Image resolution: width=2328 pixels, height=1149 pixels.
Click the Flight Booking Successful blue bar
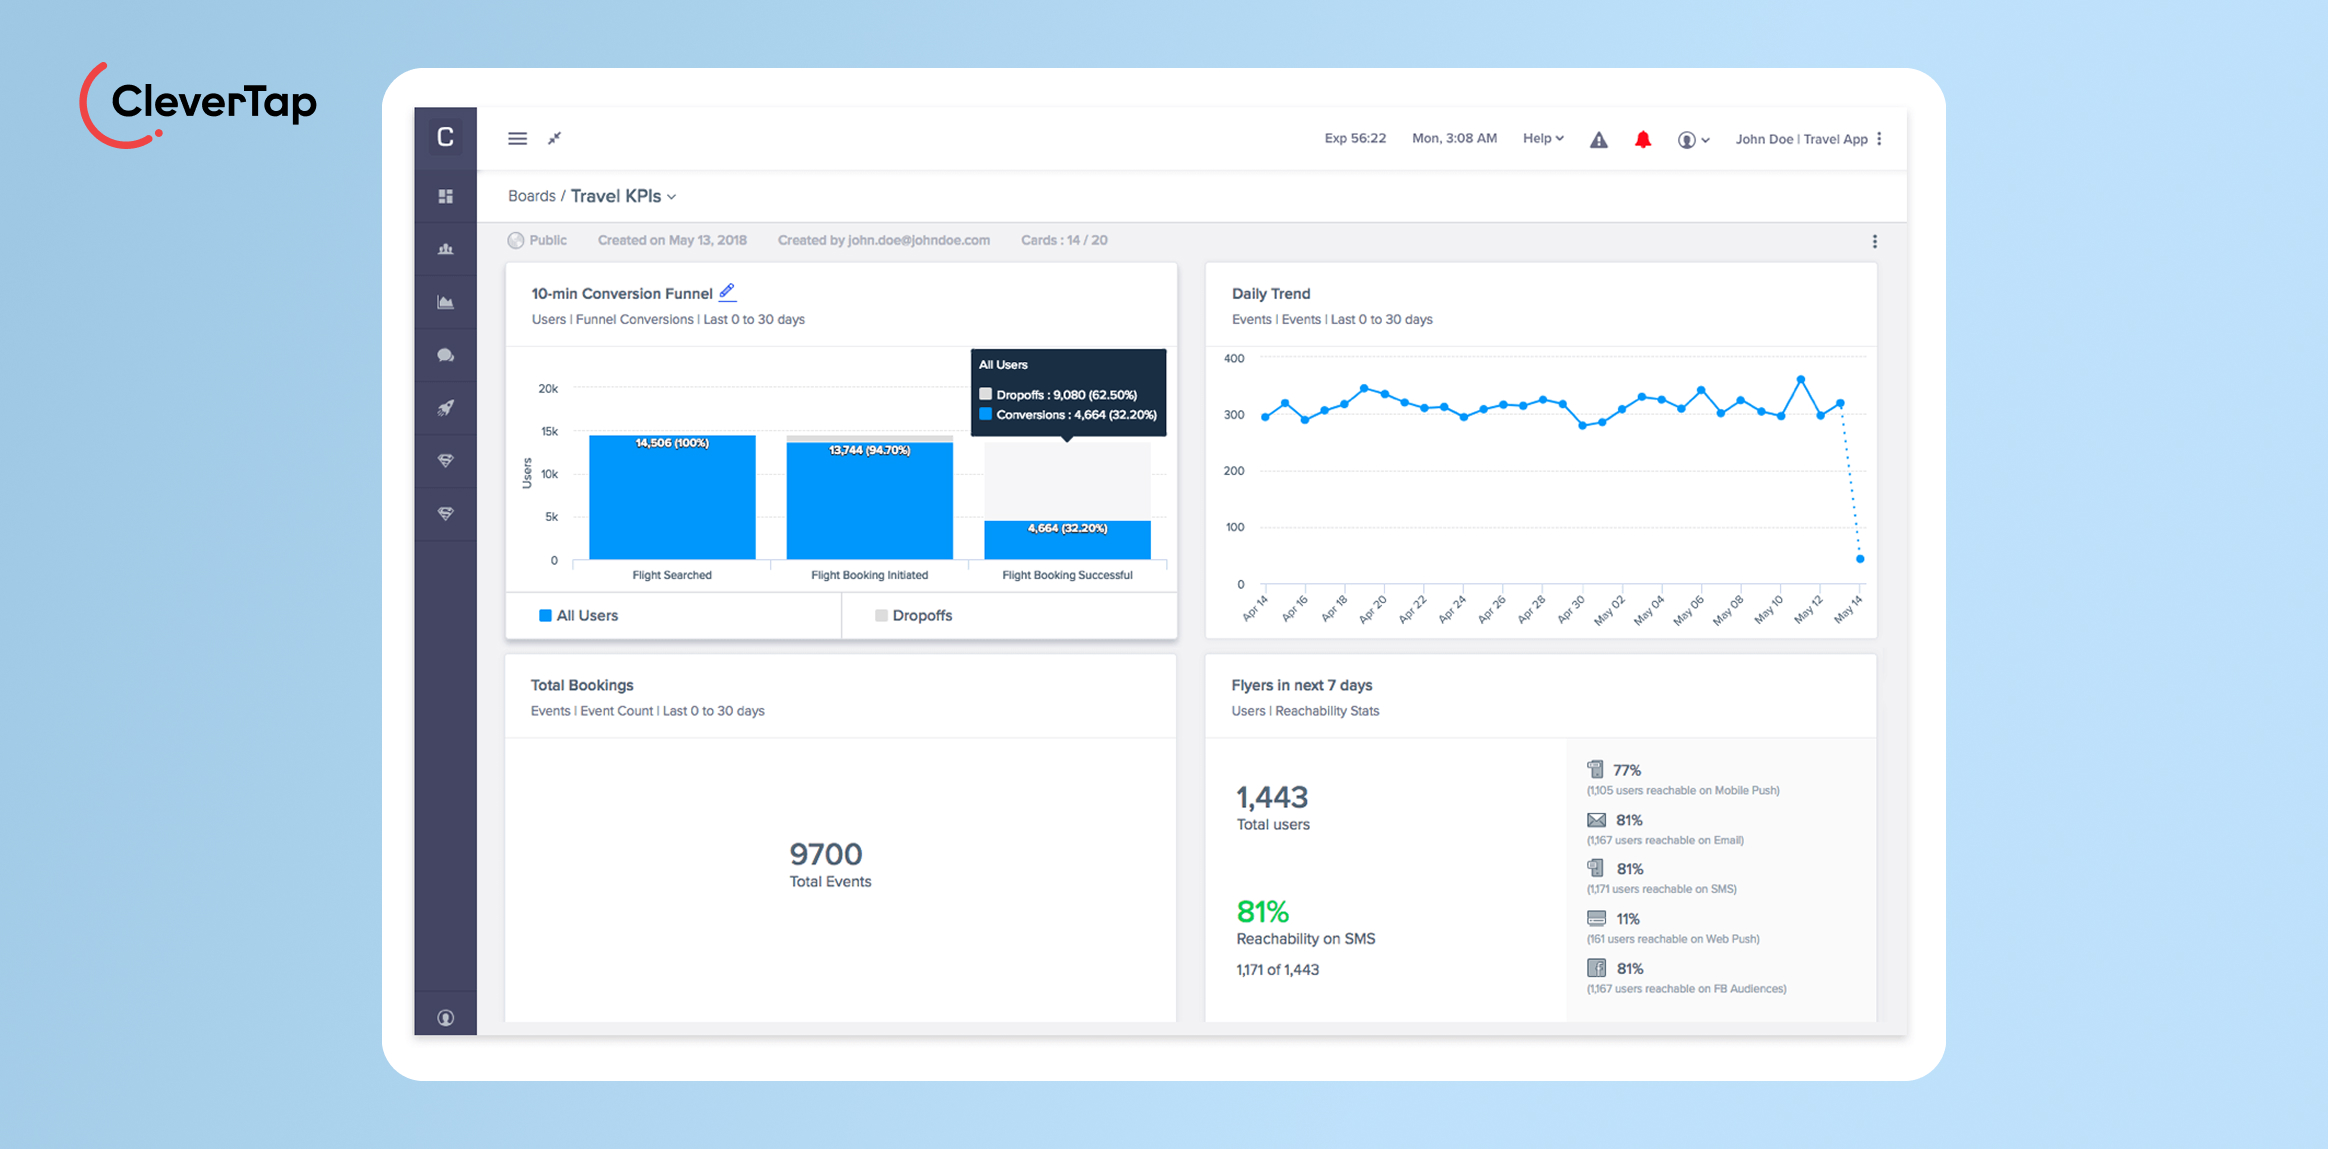[x=1067, y=540]
